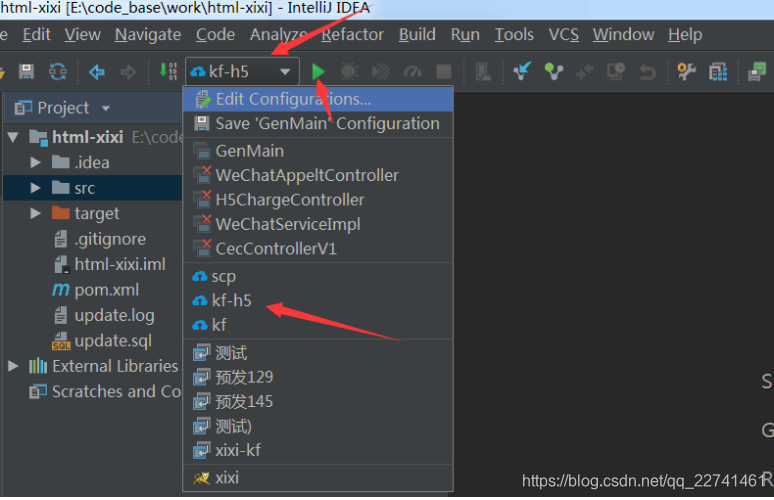Navigate forward with the right arrow icon

click(128, 72)
